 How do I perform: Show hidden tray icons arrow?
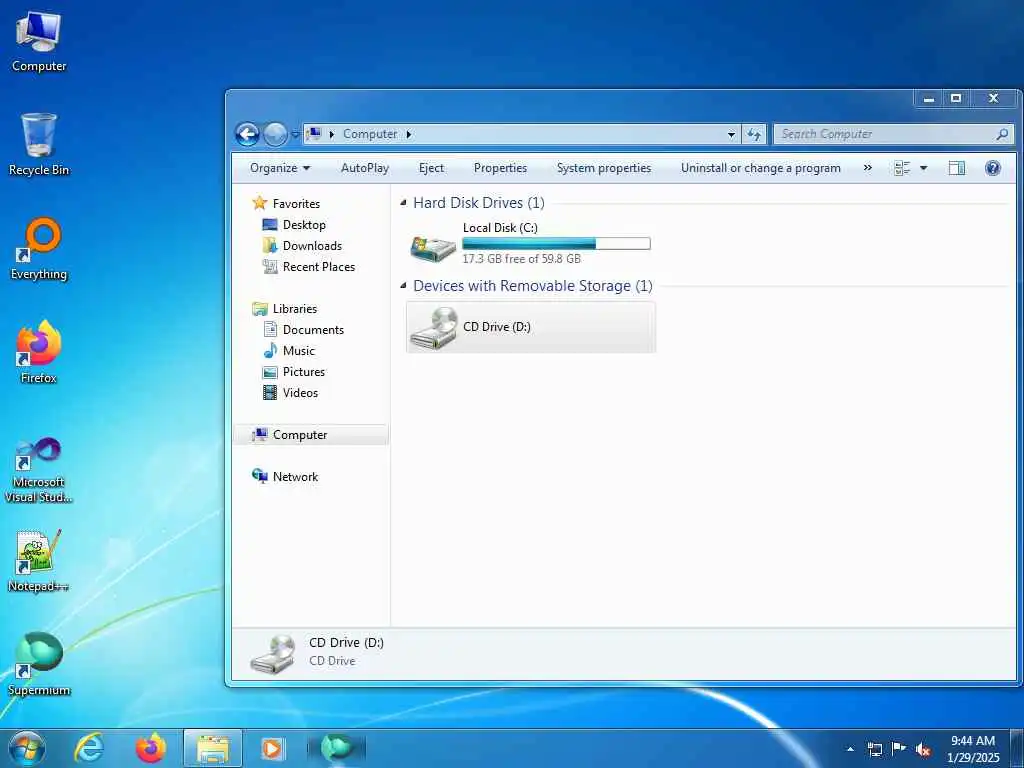click(x=850, y=749)
